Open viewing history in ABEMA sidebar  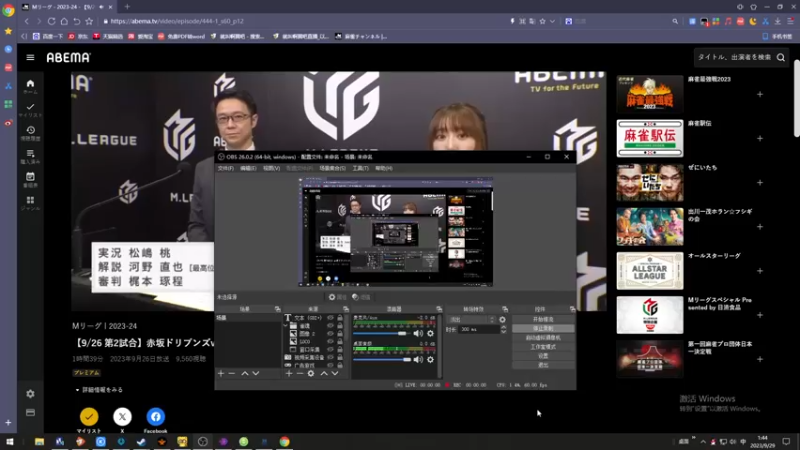pos(30,133)
